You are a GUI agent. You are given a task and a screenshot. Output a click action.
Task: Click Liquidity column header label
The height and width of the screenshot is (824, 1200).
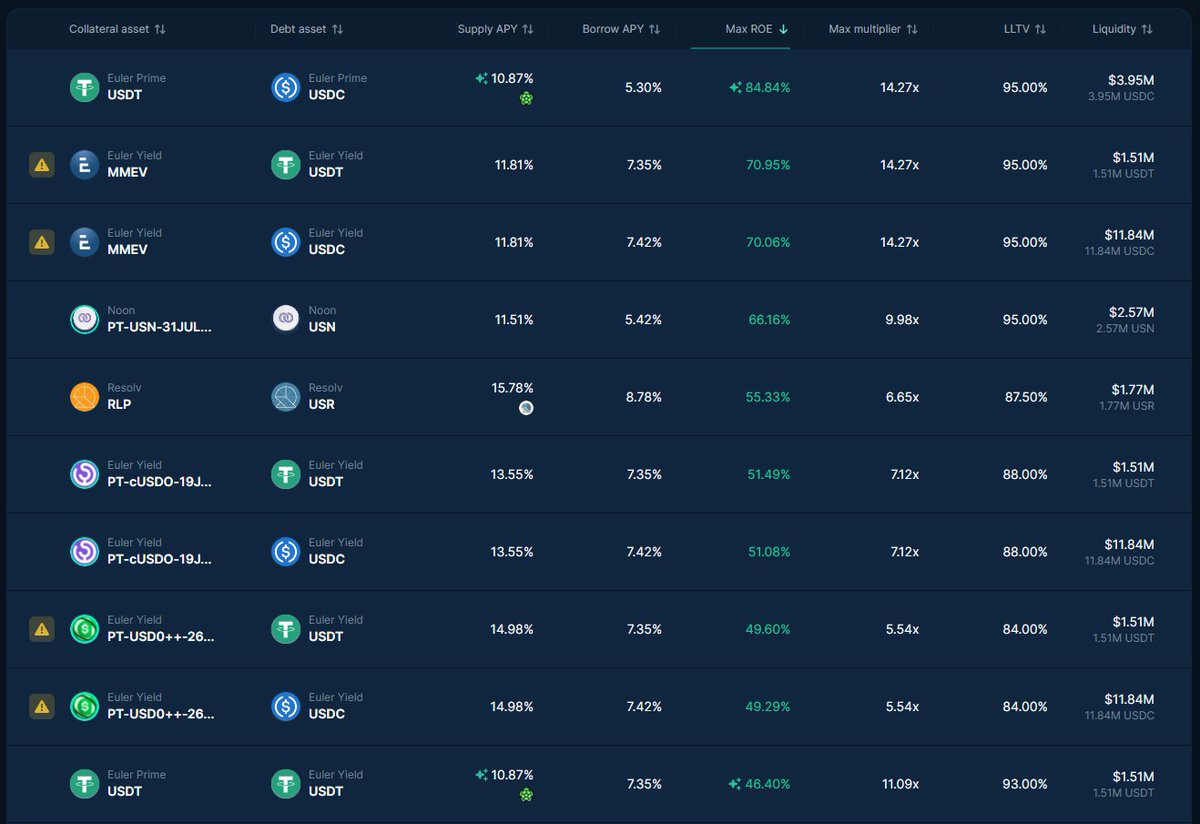coord(1114,29)
